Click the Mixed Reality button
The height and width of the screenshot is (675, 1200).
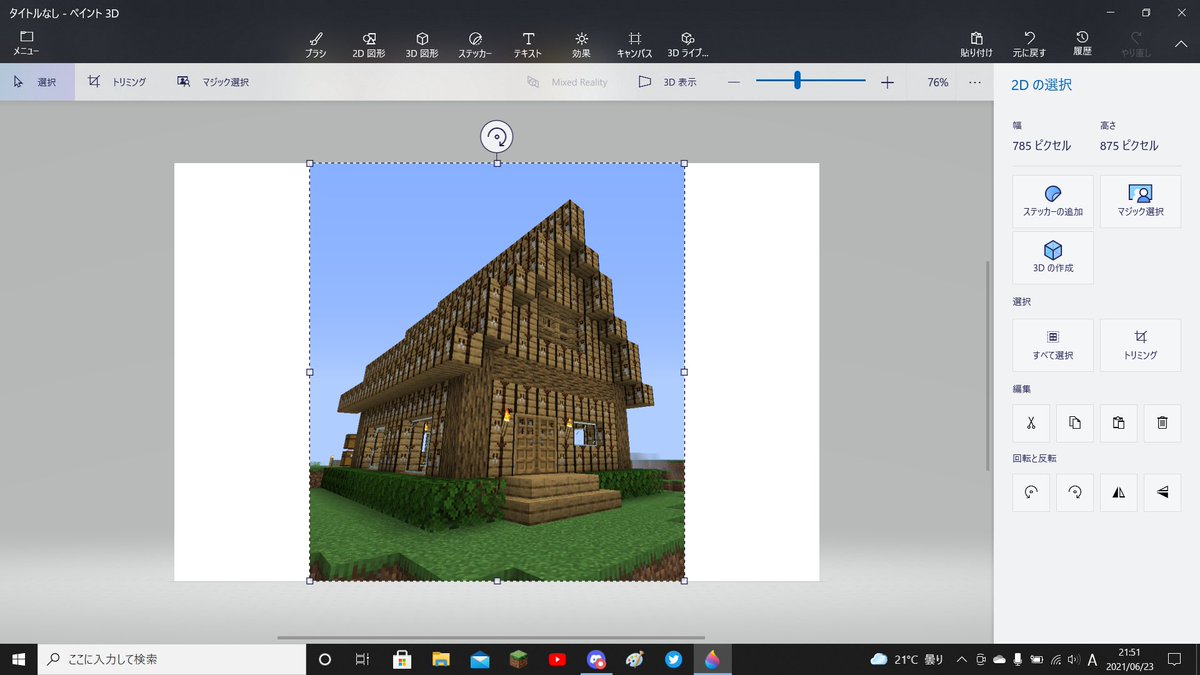(567, 82)
